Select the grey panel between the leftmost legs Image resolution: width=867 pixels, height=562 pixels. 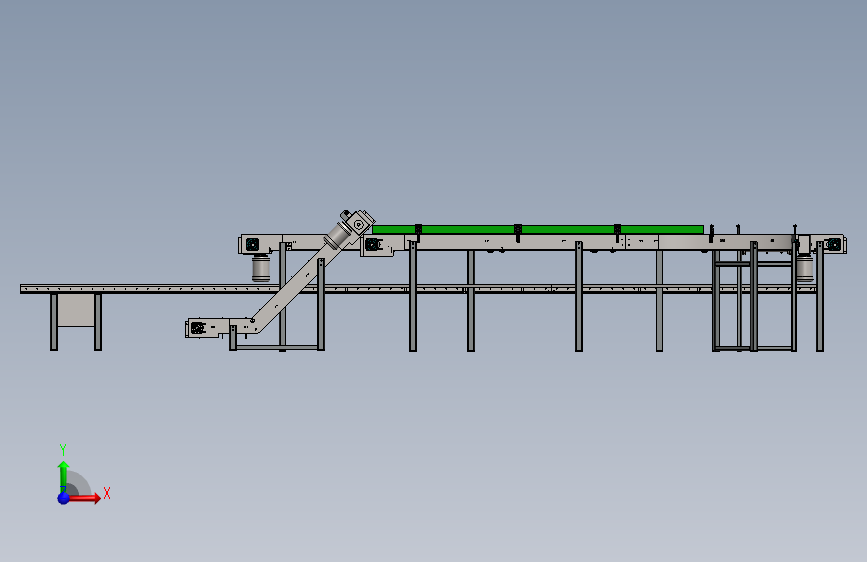point(76,310)
